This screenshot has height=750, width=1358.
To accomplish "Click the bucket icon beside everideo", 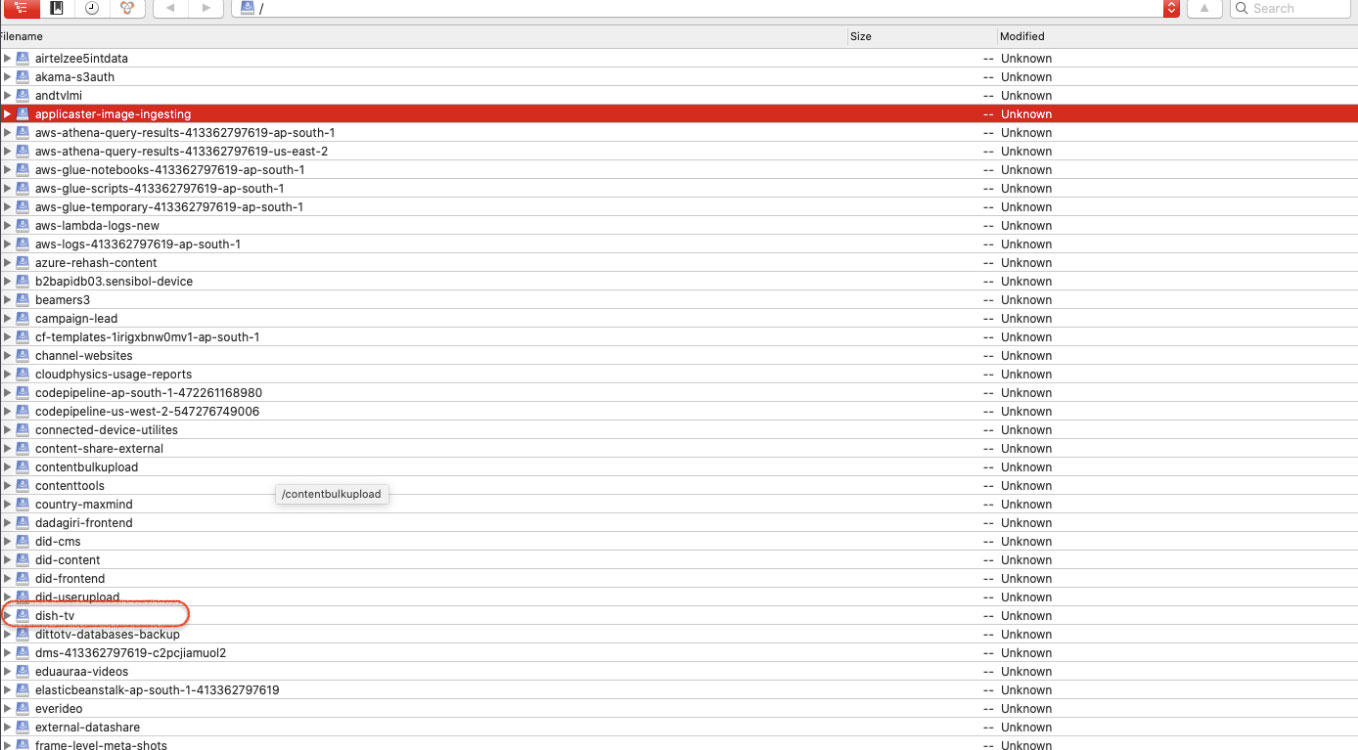I will point(22,709).
